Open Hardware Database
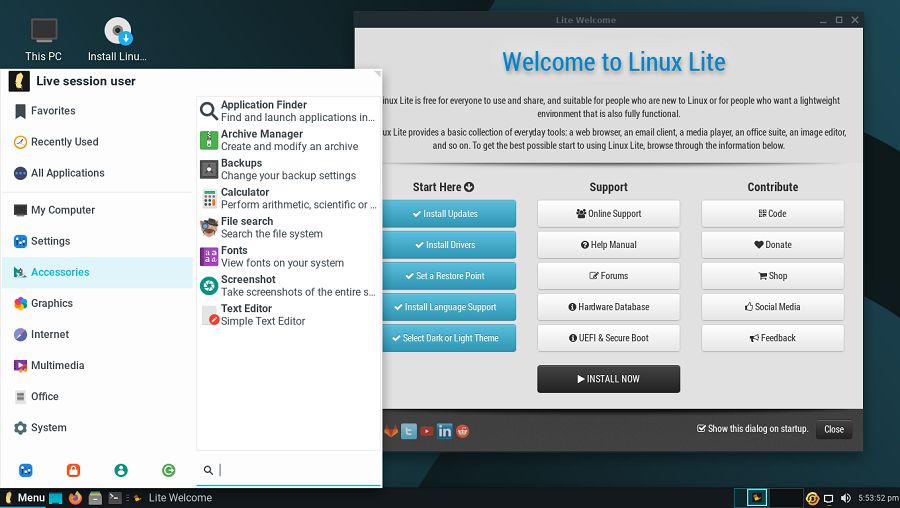 click(x=608, y=307)
